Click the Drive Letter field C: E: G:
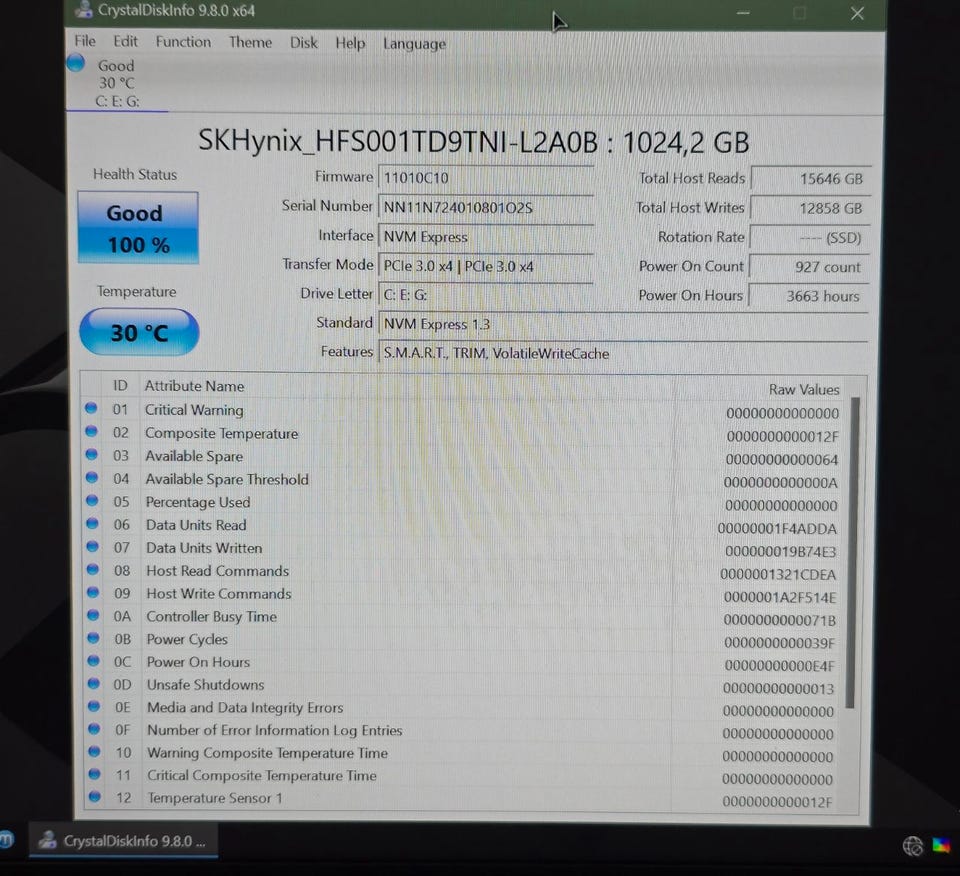The width and height of the screenshot is (960, 876). pos(486,295)
